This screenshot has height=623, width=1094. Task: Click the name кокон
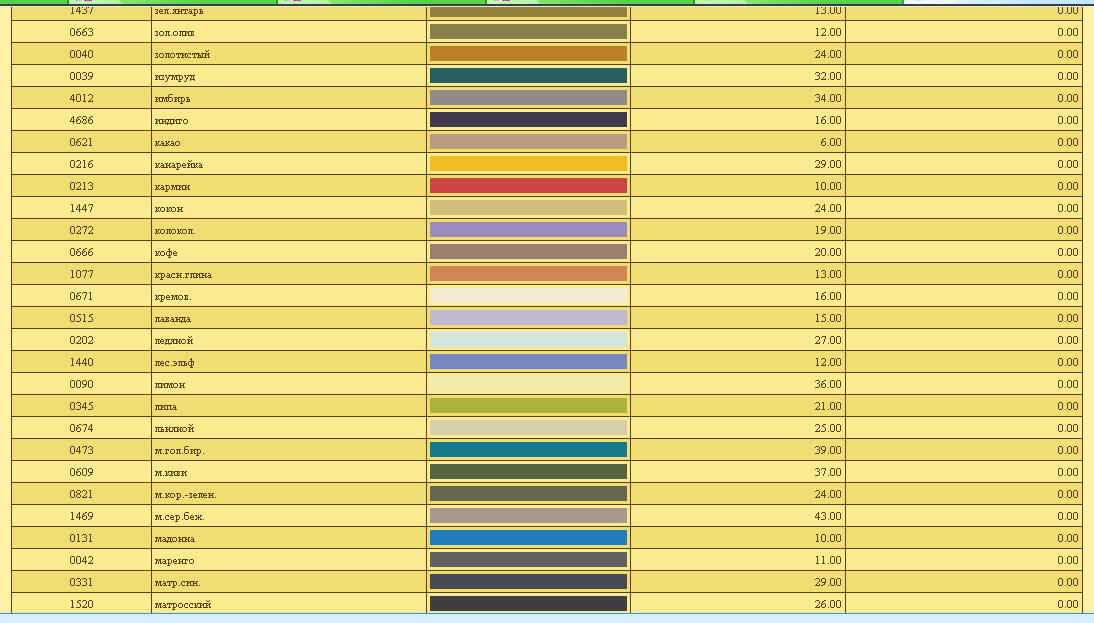[169, 208]
